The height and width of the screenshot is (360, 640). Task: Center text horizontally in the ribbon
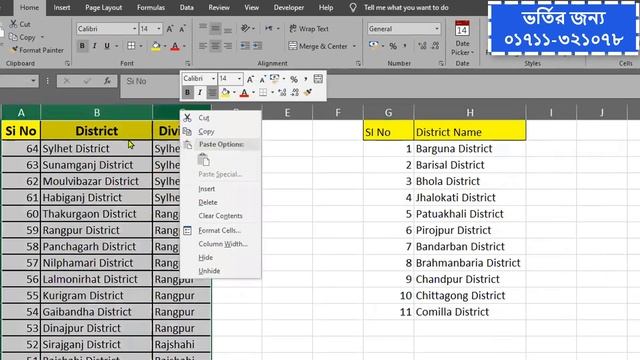(x=215, y=46)
